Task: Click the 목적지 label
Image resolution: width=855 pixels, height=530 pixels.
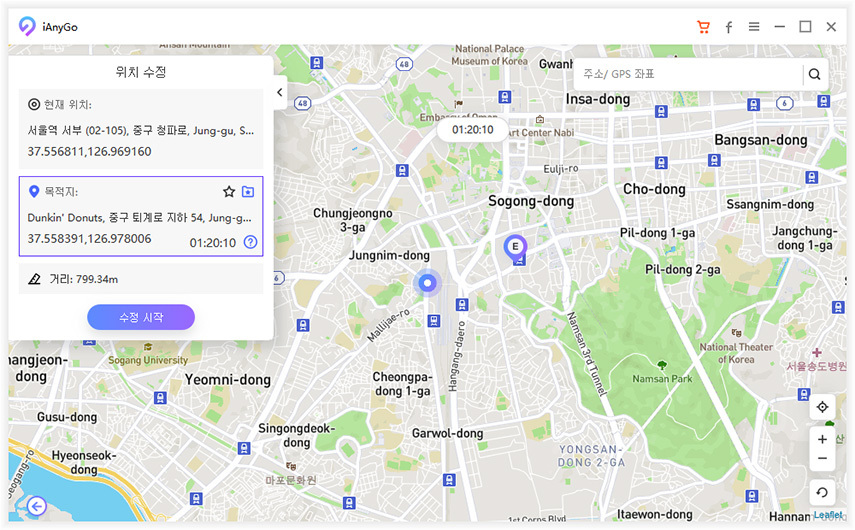Action: [x=61, y=192]
